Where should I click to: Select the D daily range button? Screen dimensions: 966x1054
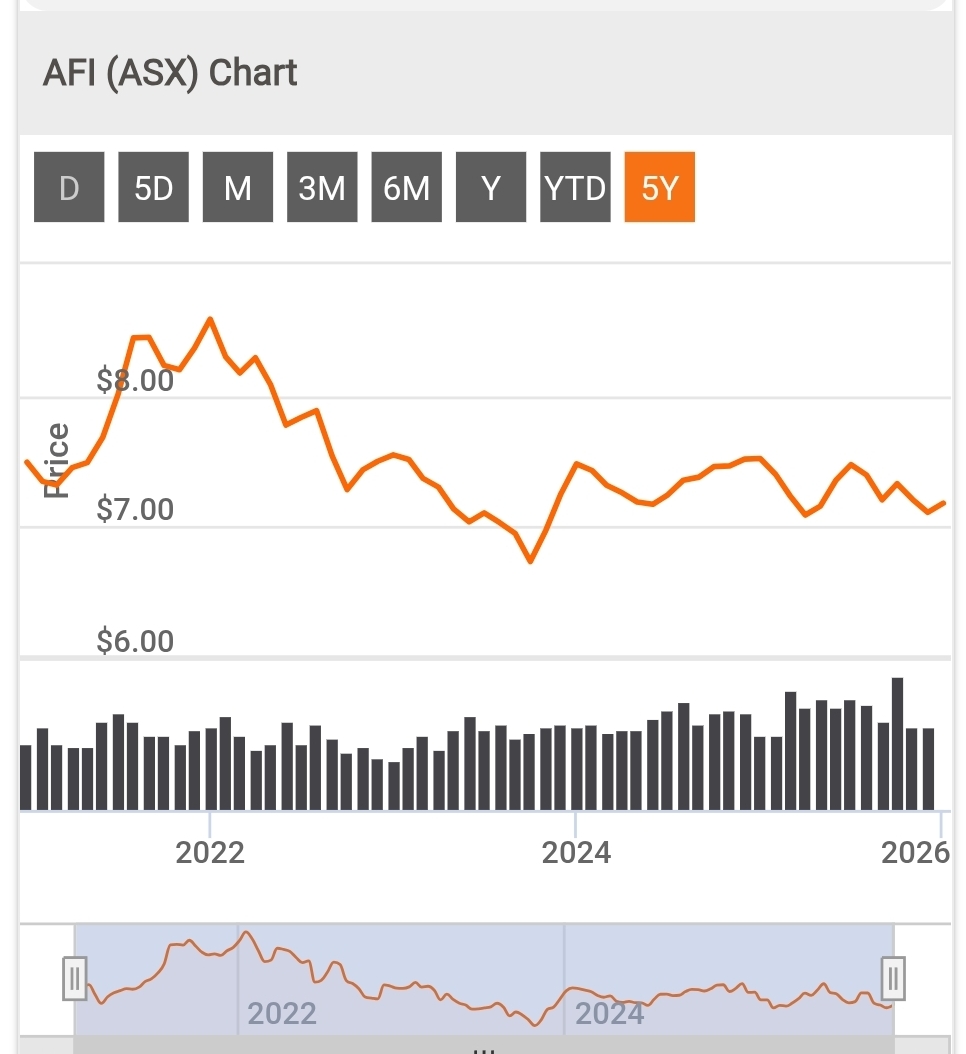point(69,187)
